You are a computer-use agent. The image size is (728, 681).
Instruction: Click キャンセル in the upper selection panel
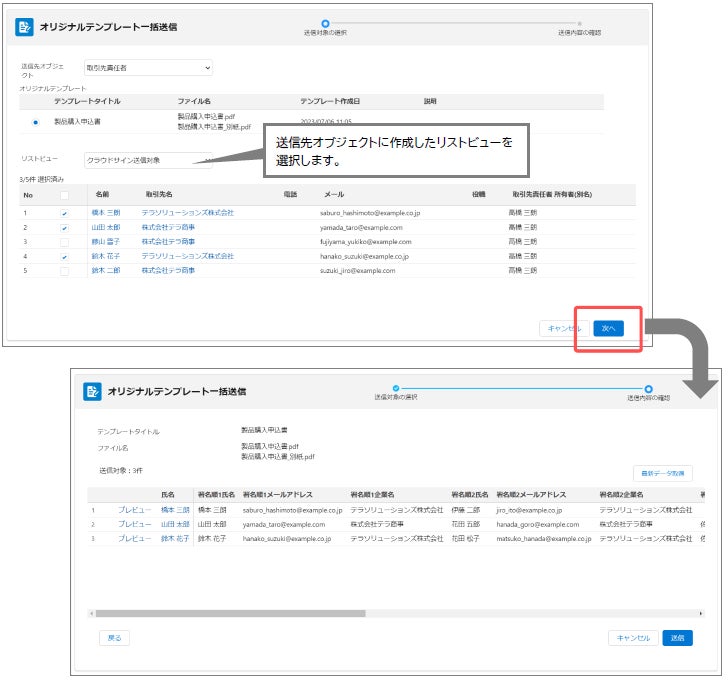564,328
